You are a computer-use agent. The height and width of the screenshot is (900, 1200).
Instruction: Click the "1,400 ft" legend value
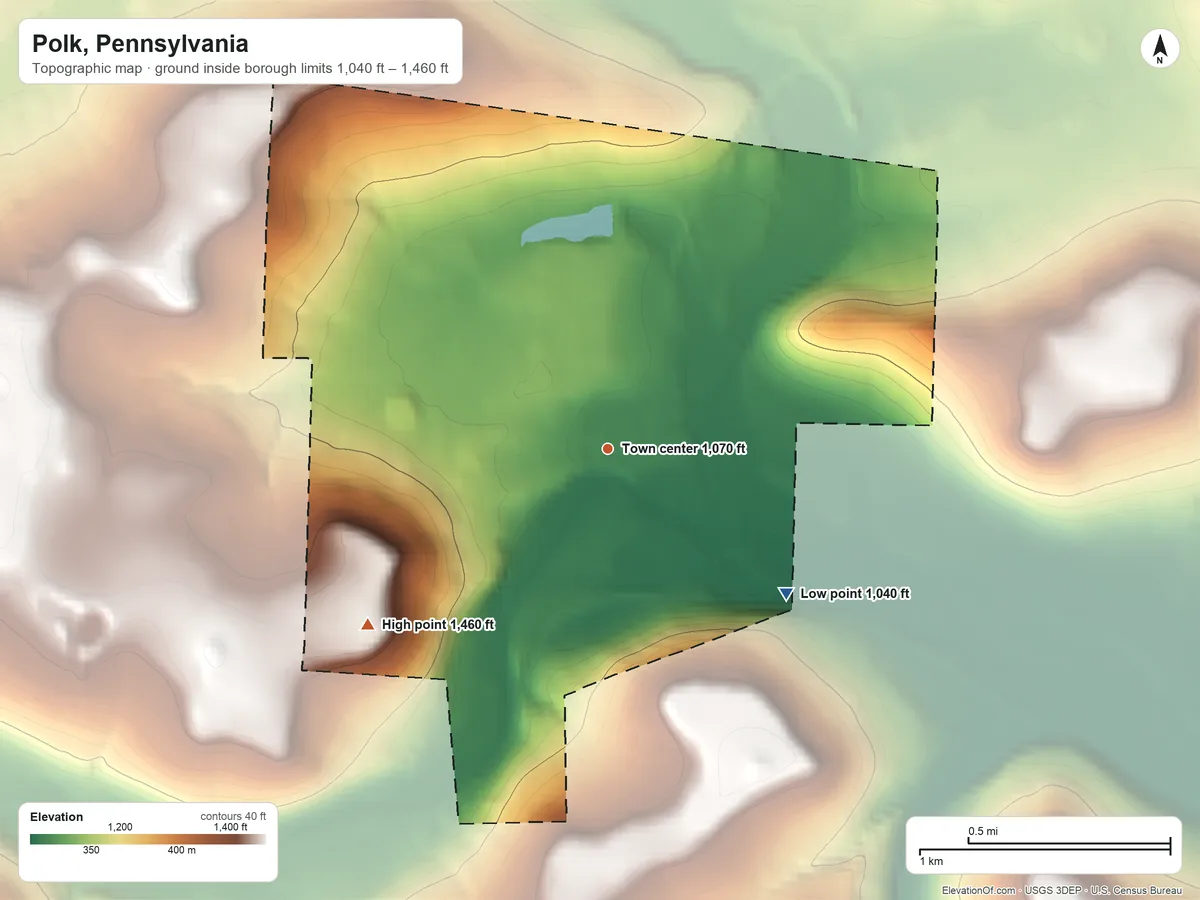click(231, 827)
